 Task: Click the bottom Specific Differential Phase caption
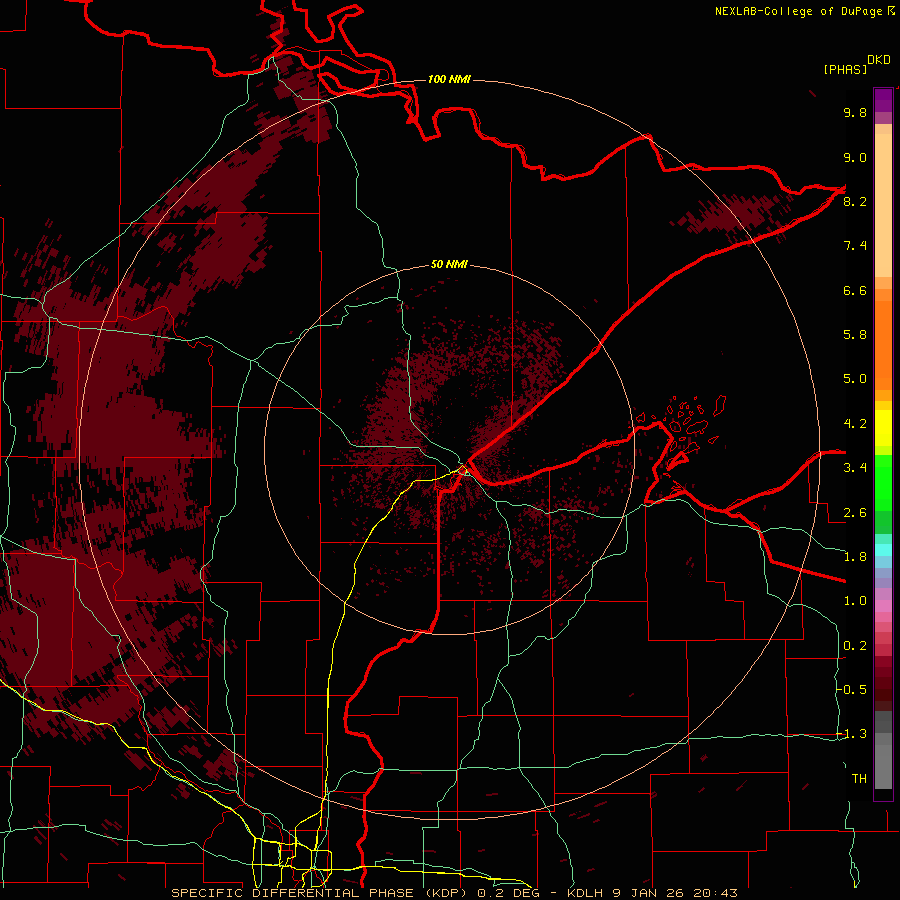[x=455, y=893]
